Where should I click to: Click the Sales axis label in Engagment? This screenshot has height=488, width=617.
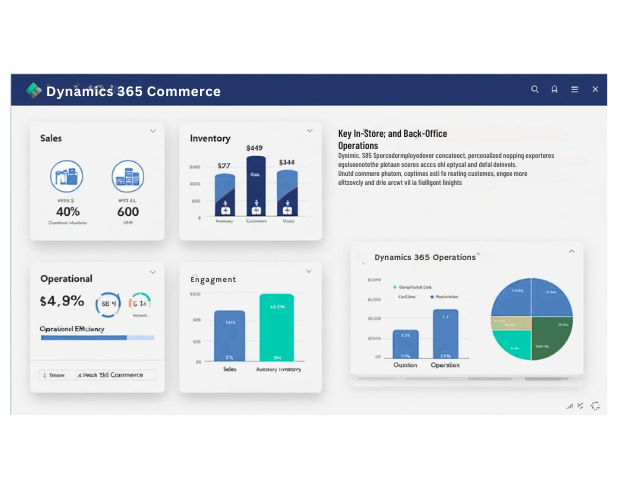[x=230, y=369]
